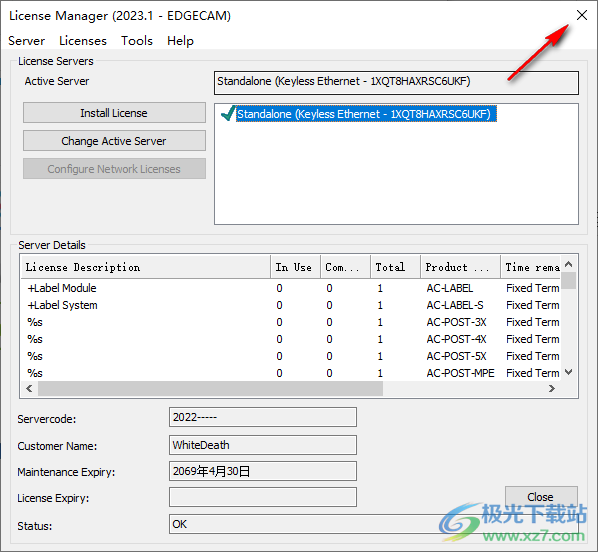Click Fixed Term in the AC-POST-MPE row
The width and height of the screenshot is (598, 552).
click(532, 373)
